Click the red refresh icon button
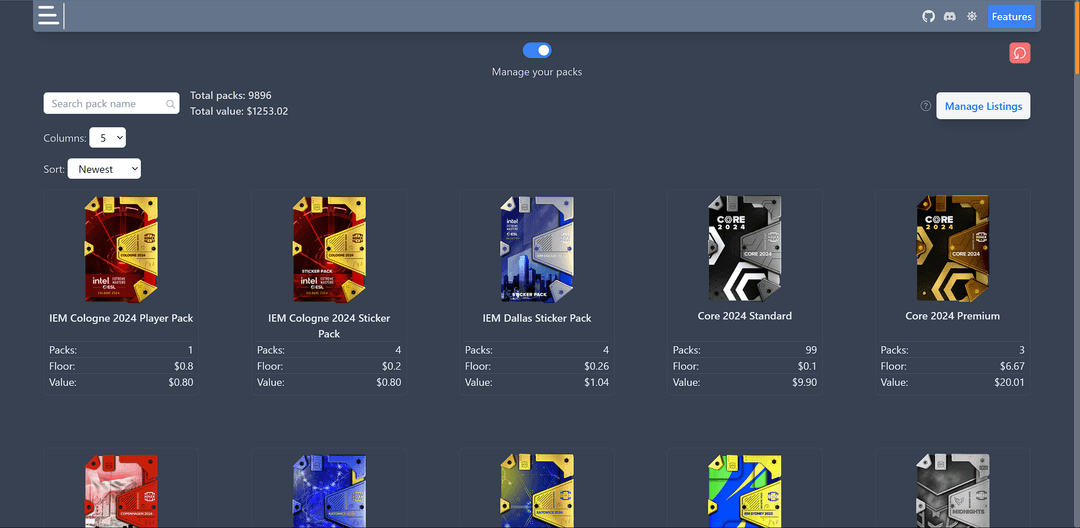Image resolution: width=1080 pixels, height=528 pixels. point(1020,53)
